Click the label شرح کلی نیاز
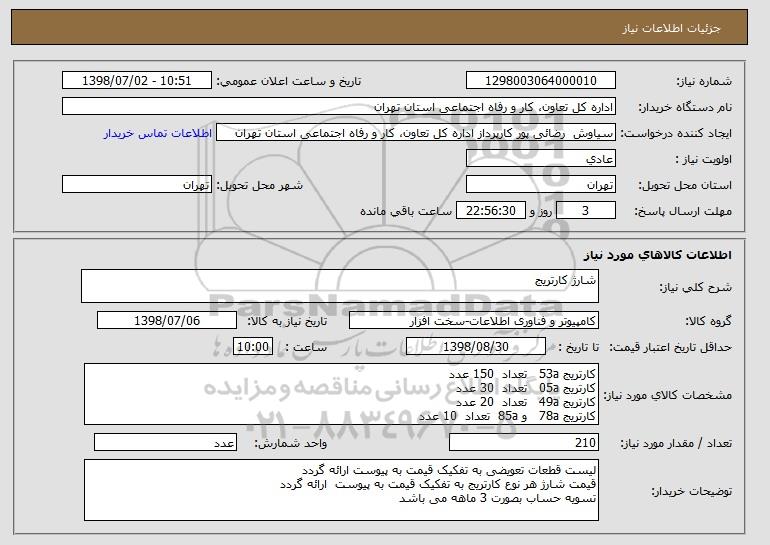 (x=695, y=287)
